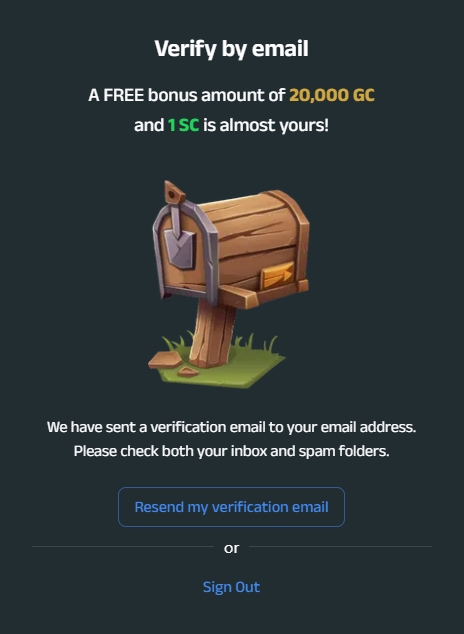Screen dimensions: 464x634
Task: Click the "or" divider label
Action: [x=232, y=548]
